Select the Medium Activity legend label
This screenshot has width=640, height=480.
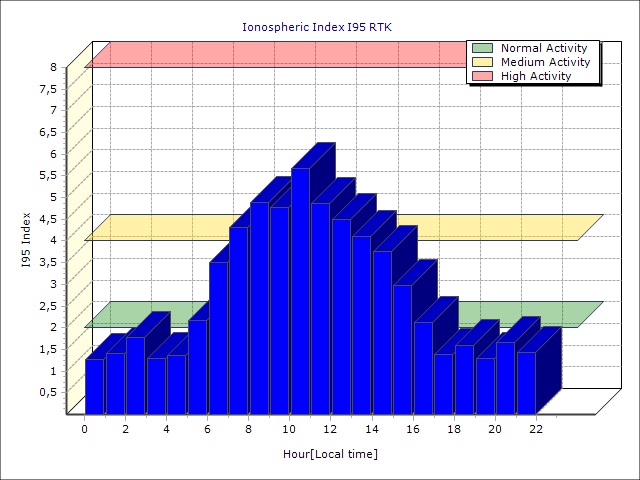545,62
